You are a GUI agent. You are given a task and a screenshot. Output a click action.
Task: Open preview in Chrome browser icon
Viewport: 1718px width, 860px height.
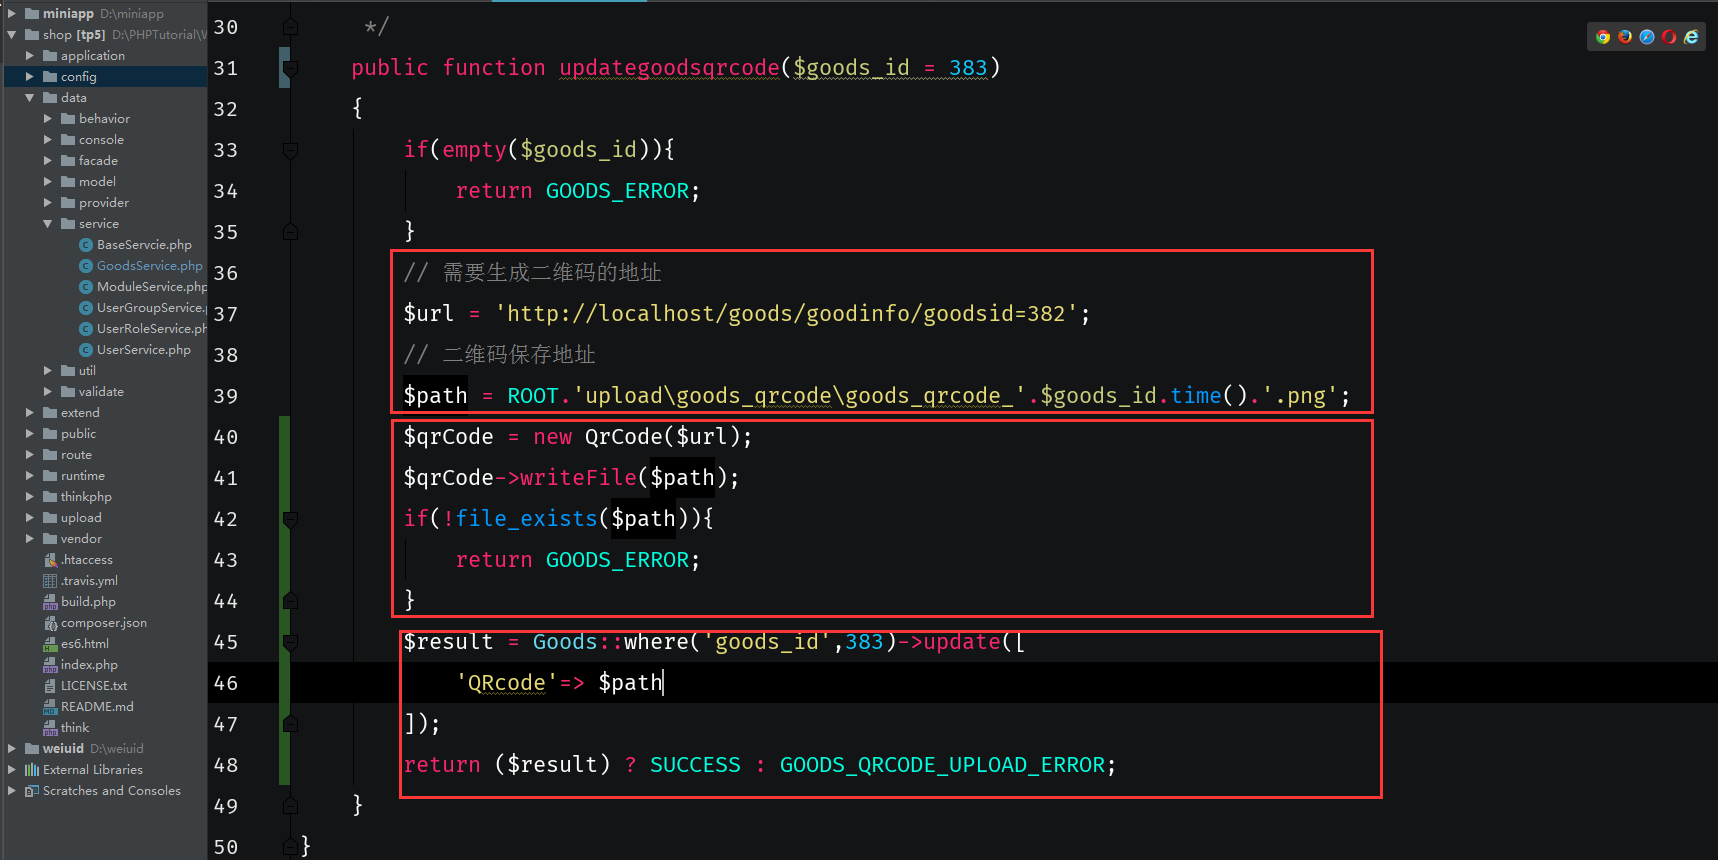click(x=1603, y=37)
